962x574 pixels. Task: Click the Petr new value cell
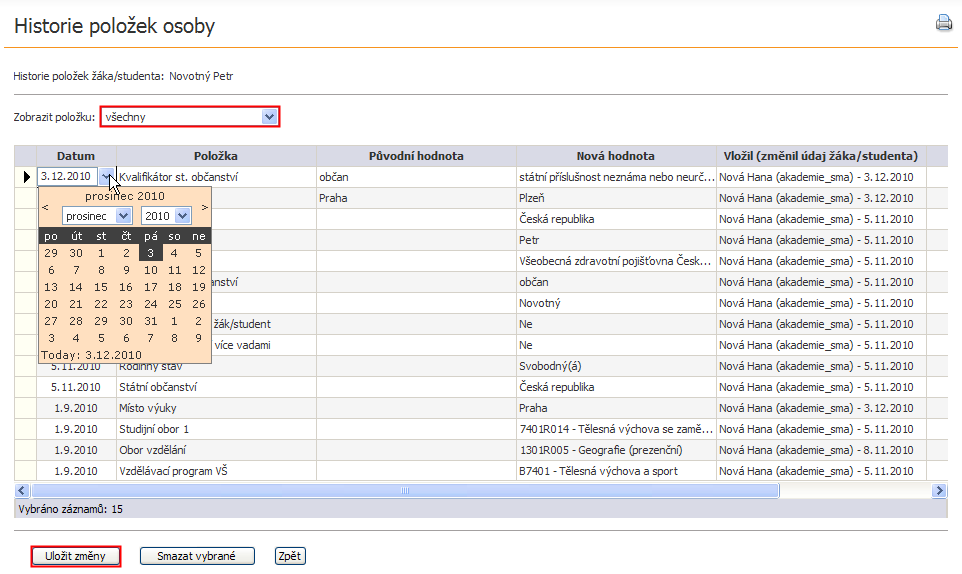tap(616, 240)
